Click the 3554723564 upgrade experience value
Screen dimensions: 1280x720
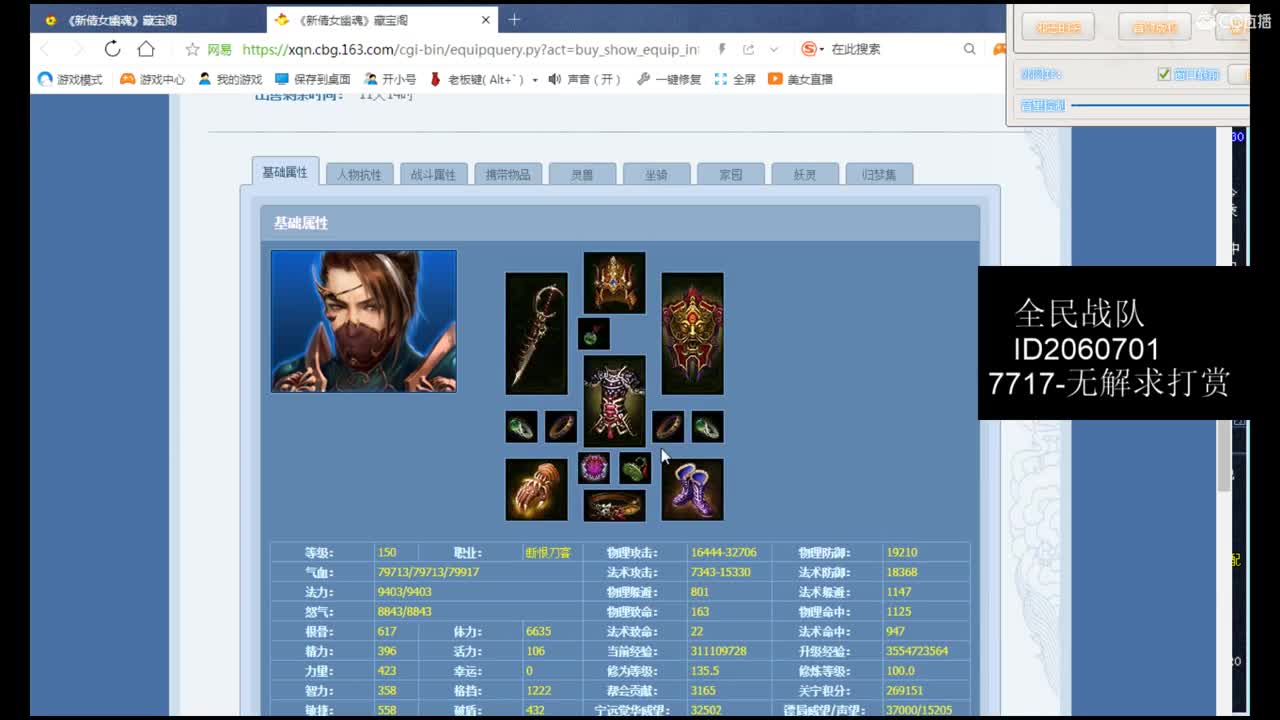point(917,651)
